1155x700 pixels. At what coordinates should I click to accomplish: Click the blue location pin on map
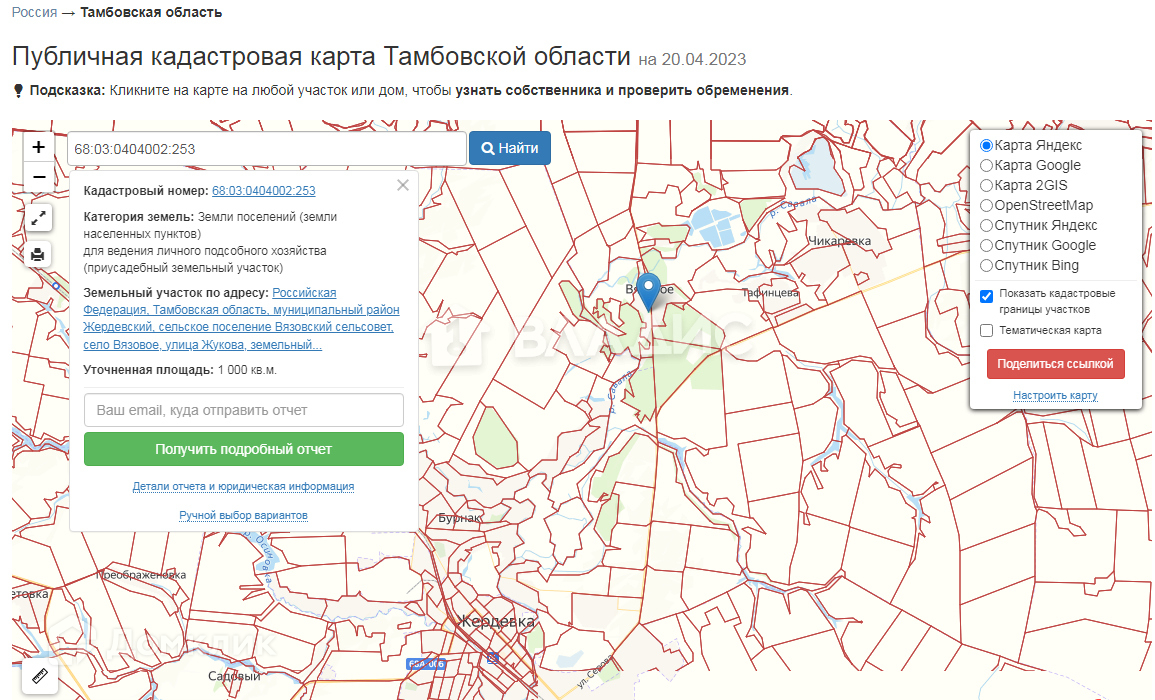pos(649,291)
